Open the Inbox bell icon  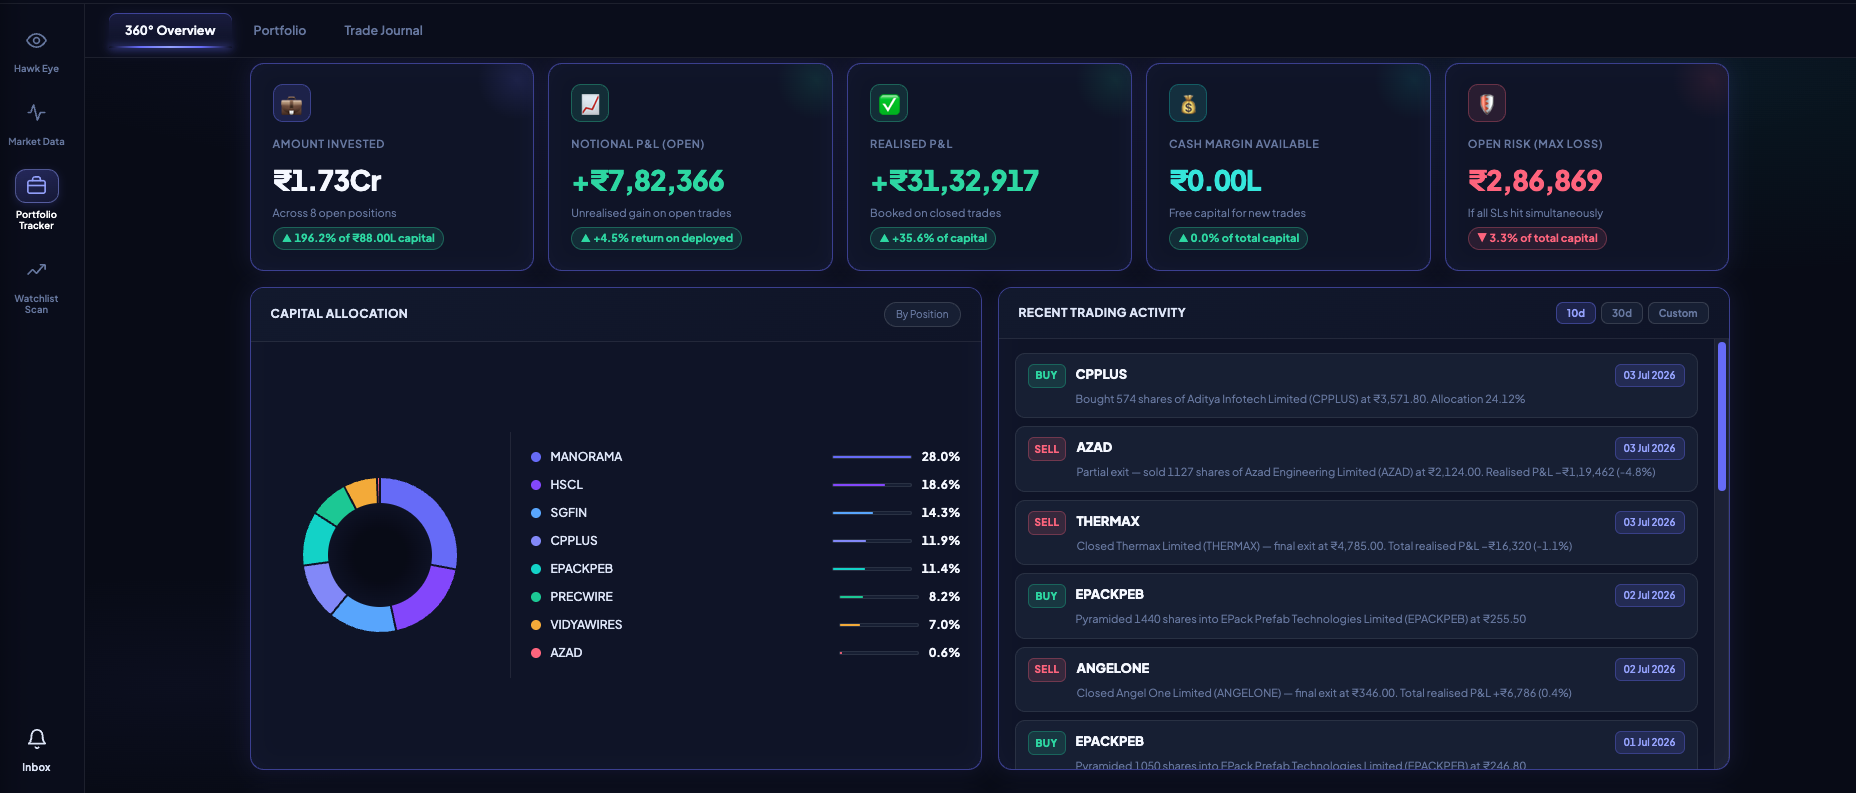[36, 739]
